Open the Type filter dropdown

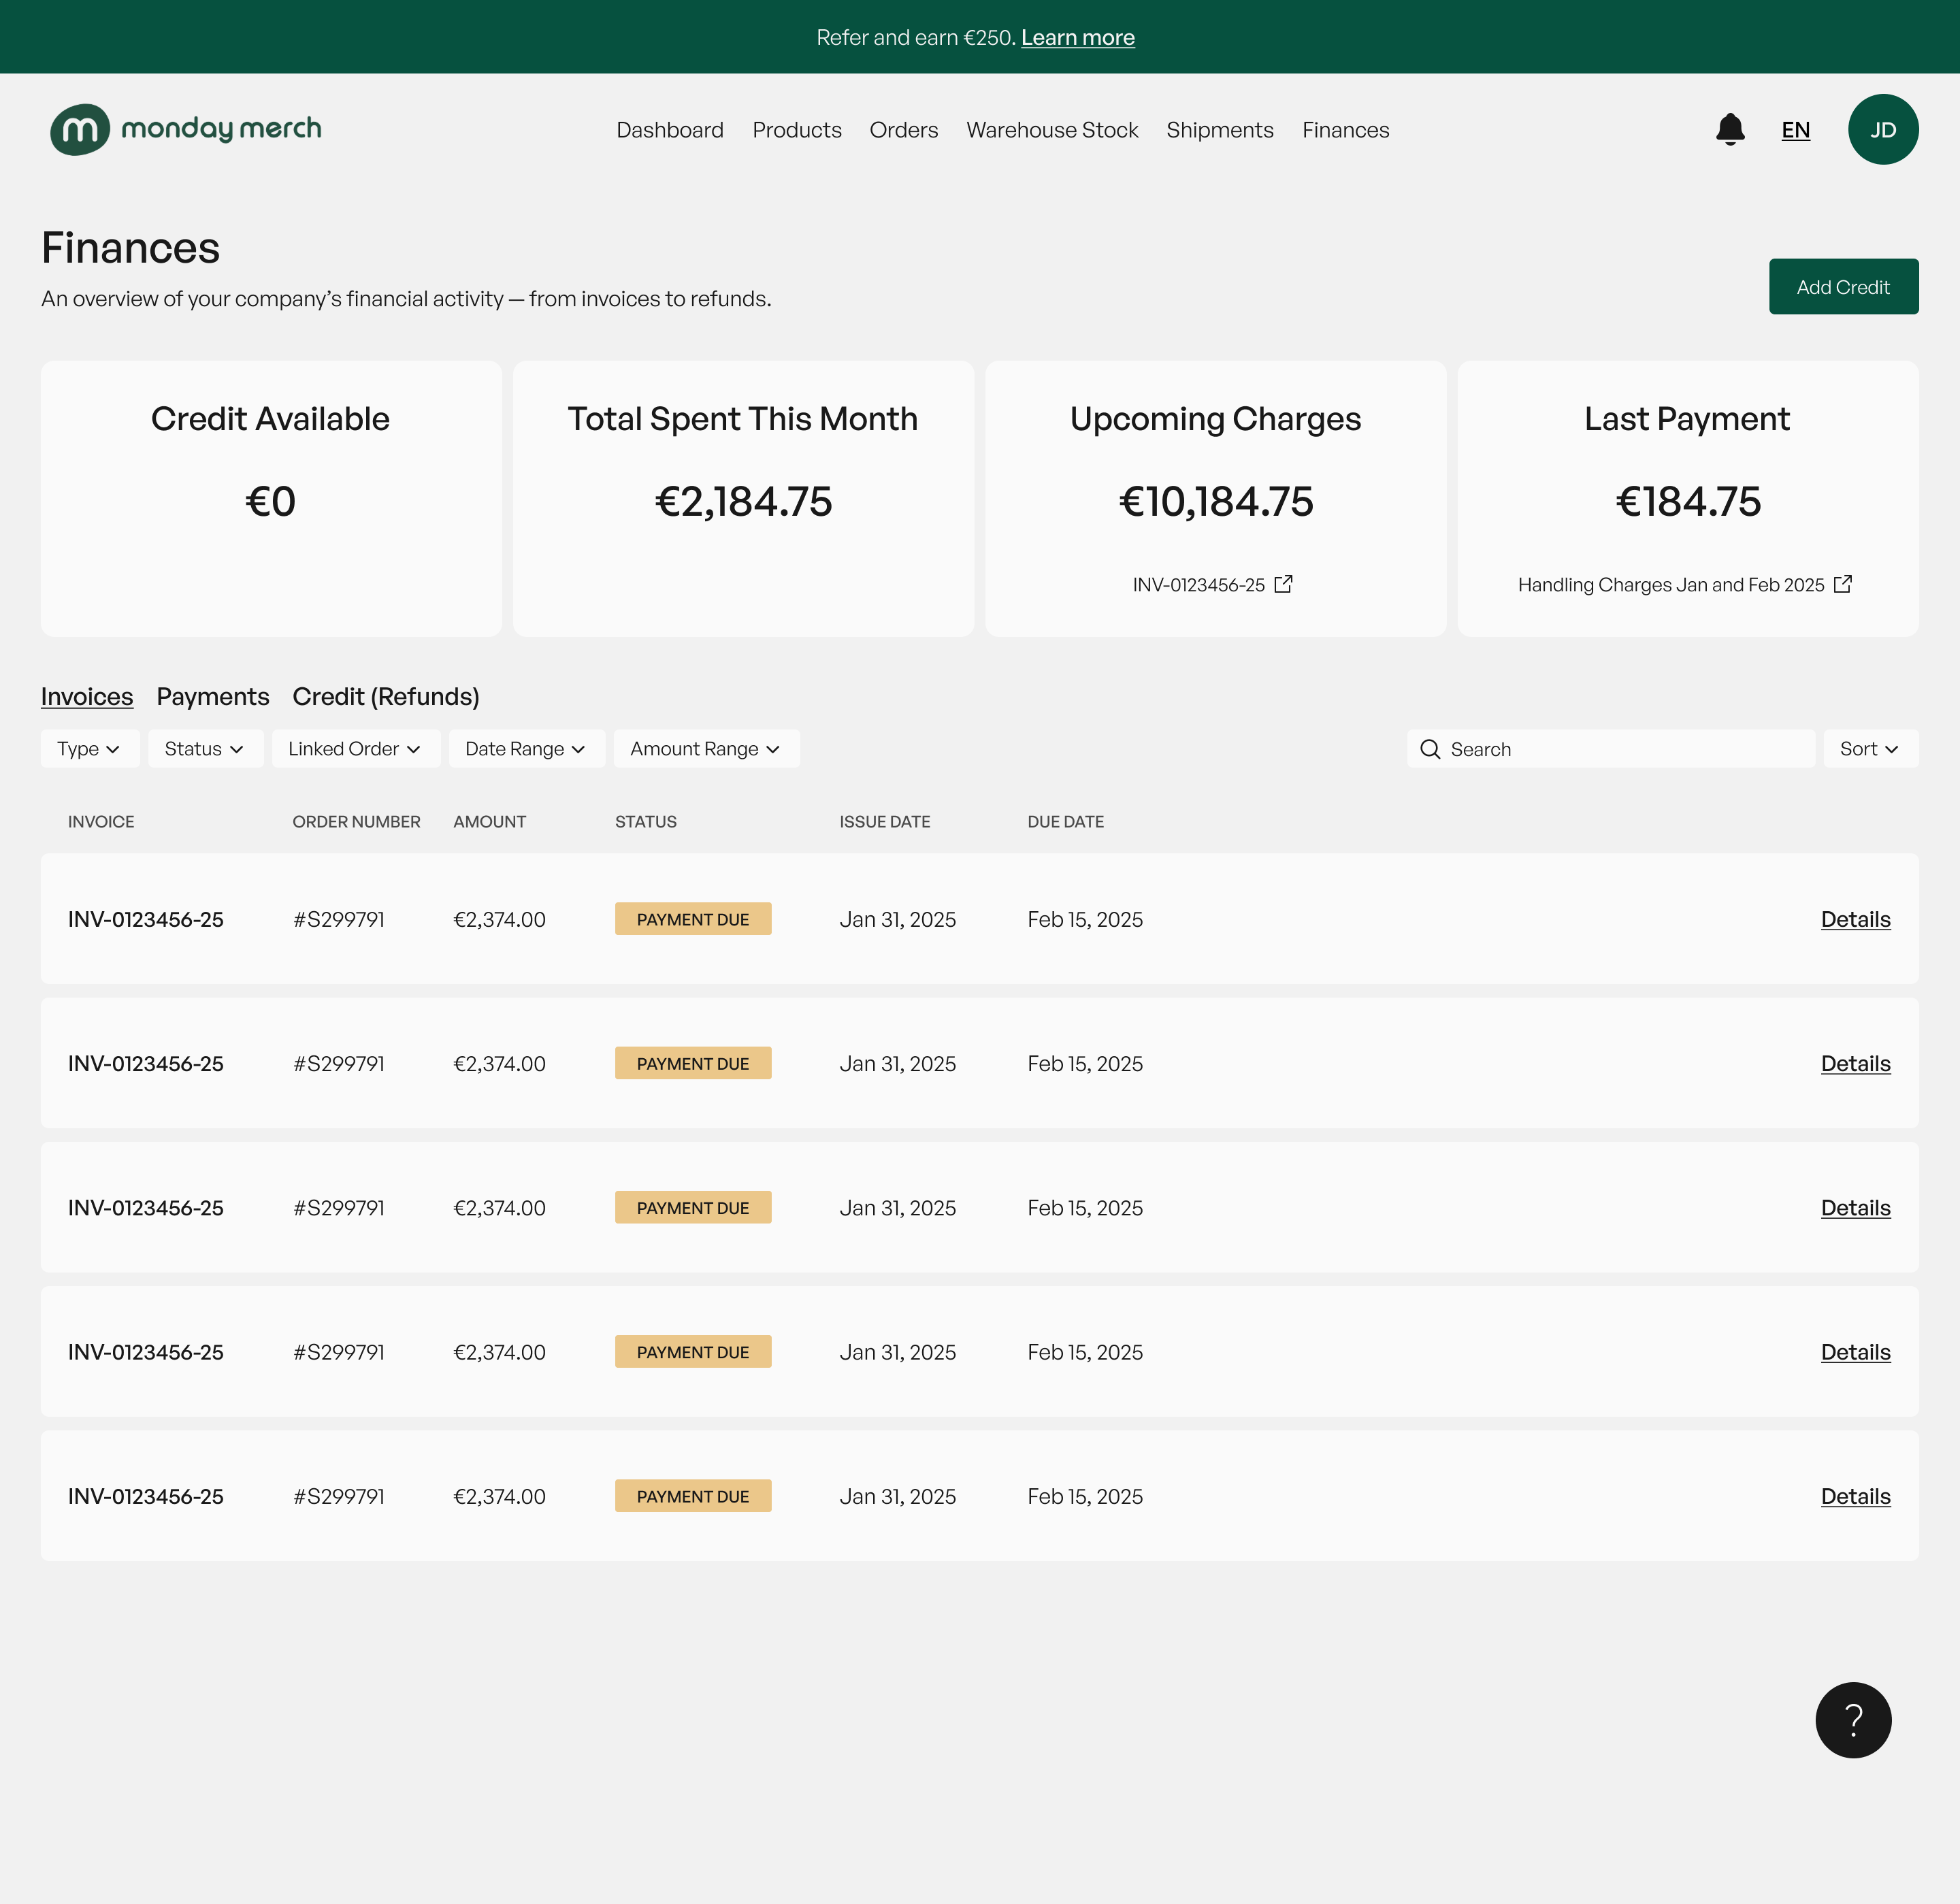click(x=89, y=748)
